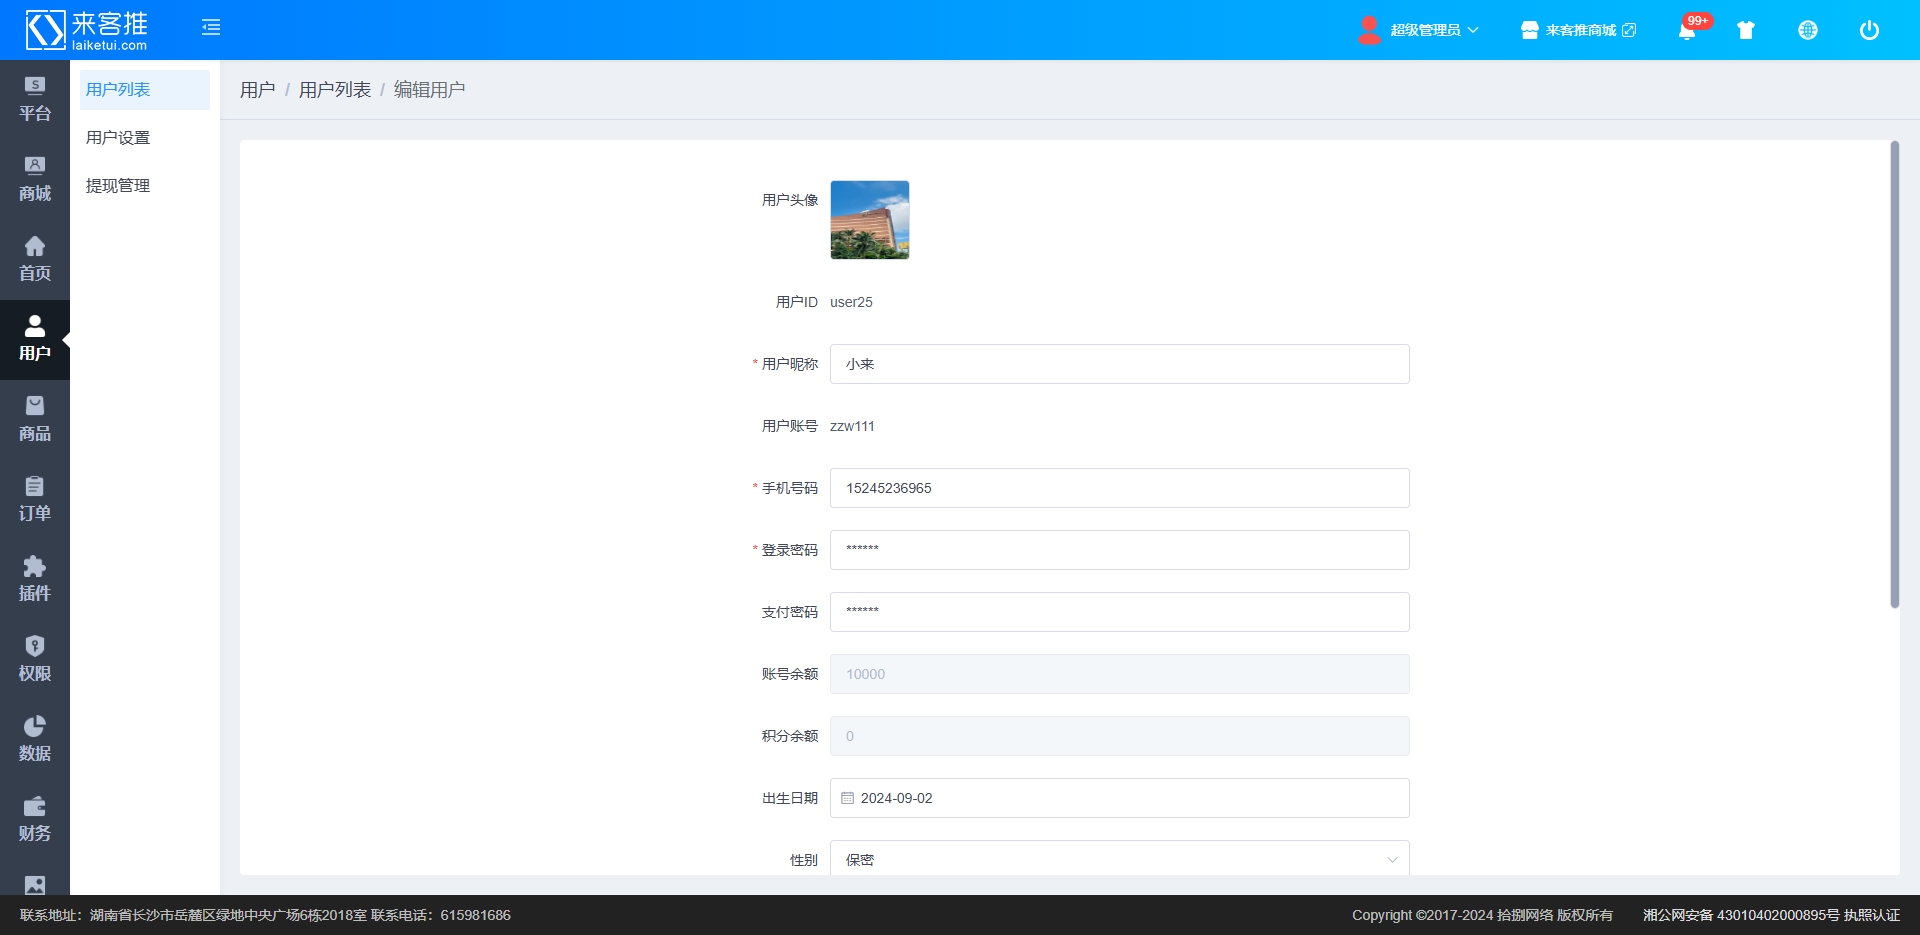Image resolution: width=1920 pixels, height=935 pixels.
Task: Click the vertical scrollbar of the form
Action: [1894, 375]
